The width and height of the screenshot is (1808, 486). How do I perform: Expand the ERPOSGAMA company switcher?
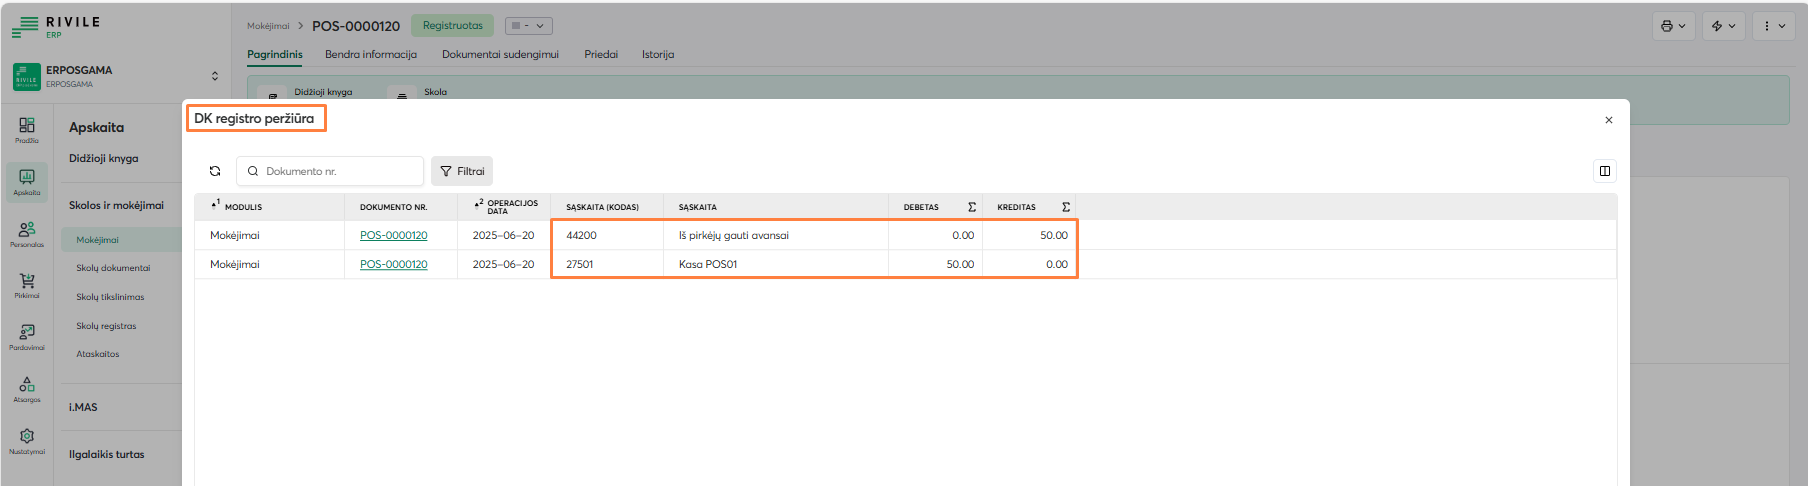click(x=214, y=76)
